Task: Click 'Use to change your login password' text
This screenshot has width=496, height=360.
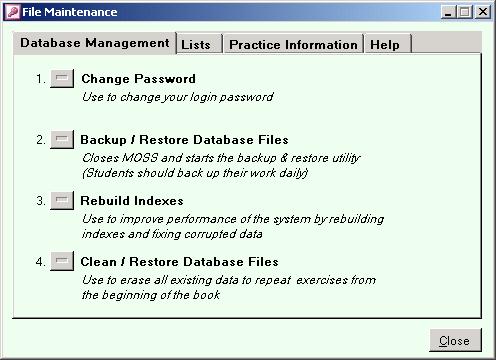Action: pyautogui.click(x=178, y=97)
